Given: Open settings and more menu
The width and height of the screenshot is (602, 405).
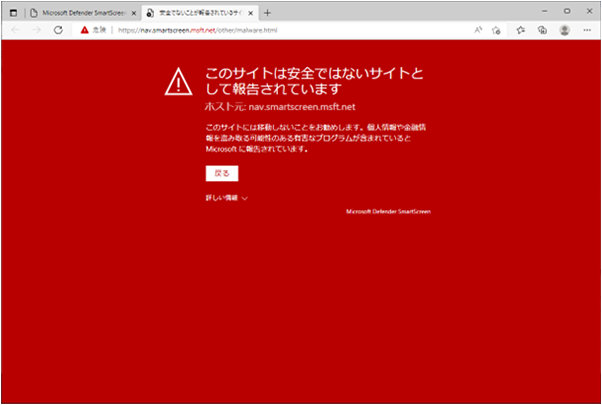Looking at the screenshot, I should (x=587, y=30).
